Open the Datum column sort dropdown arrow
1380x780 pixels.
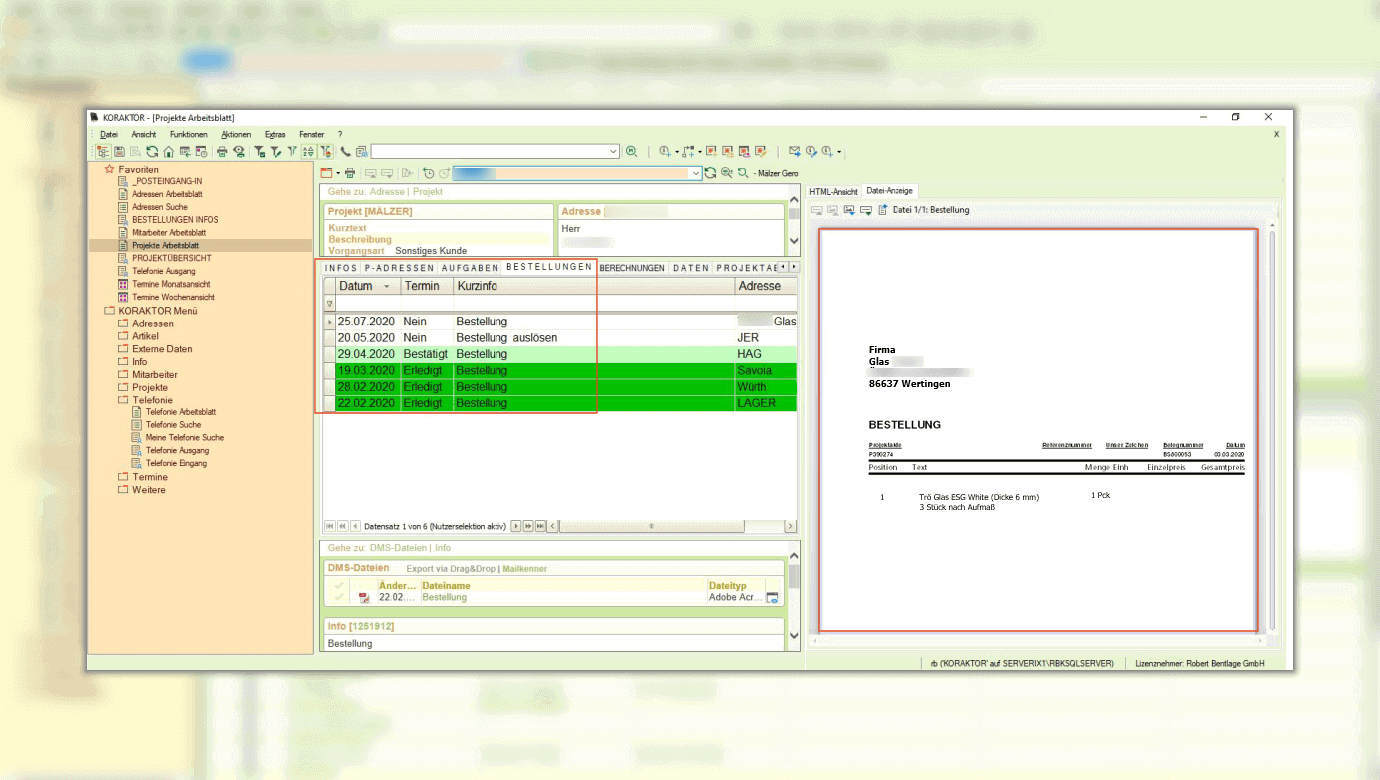(387, 286)
